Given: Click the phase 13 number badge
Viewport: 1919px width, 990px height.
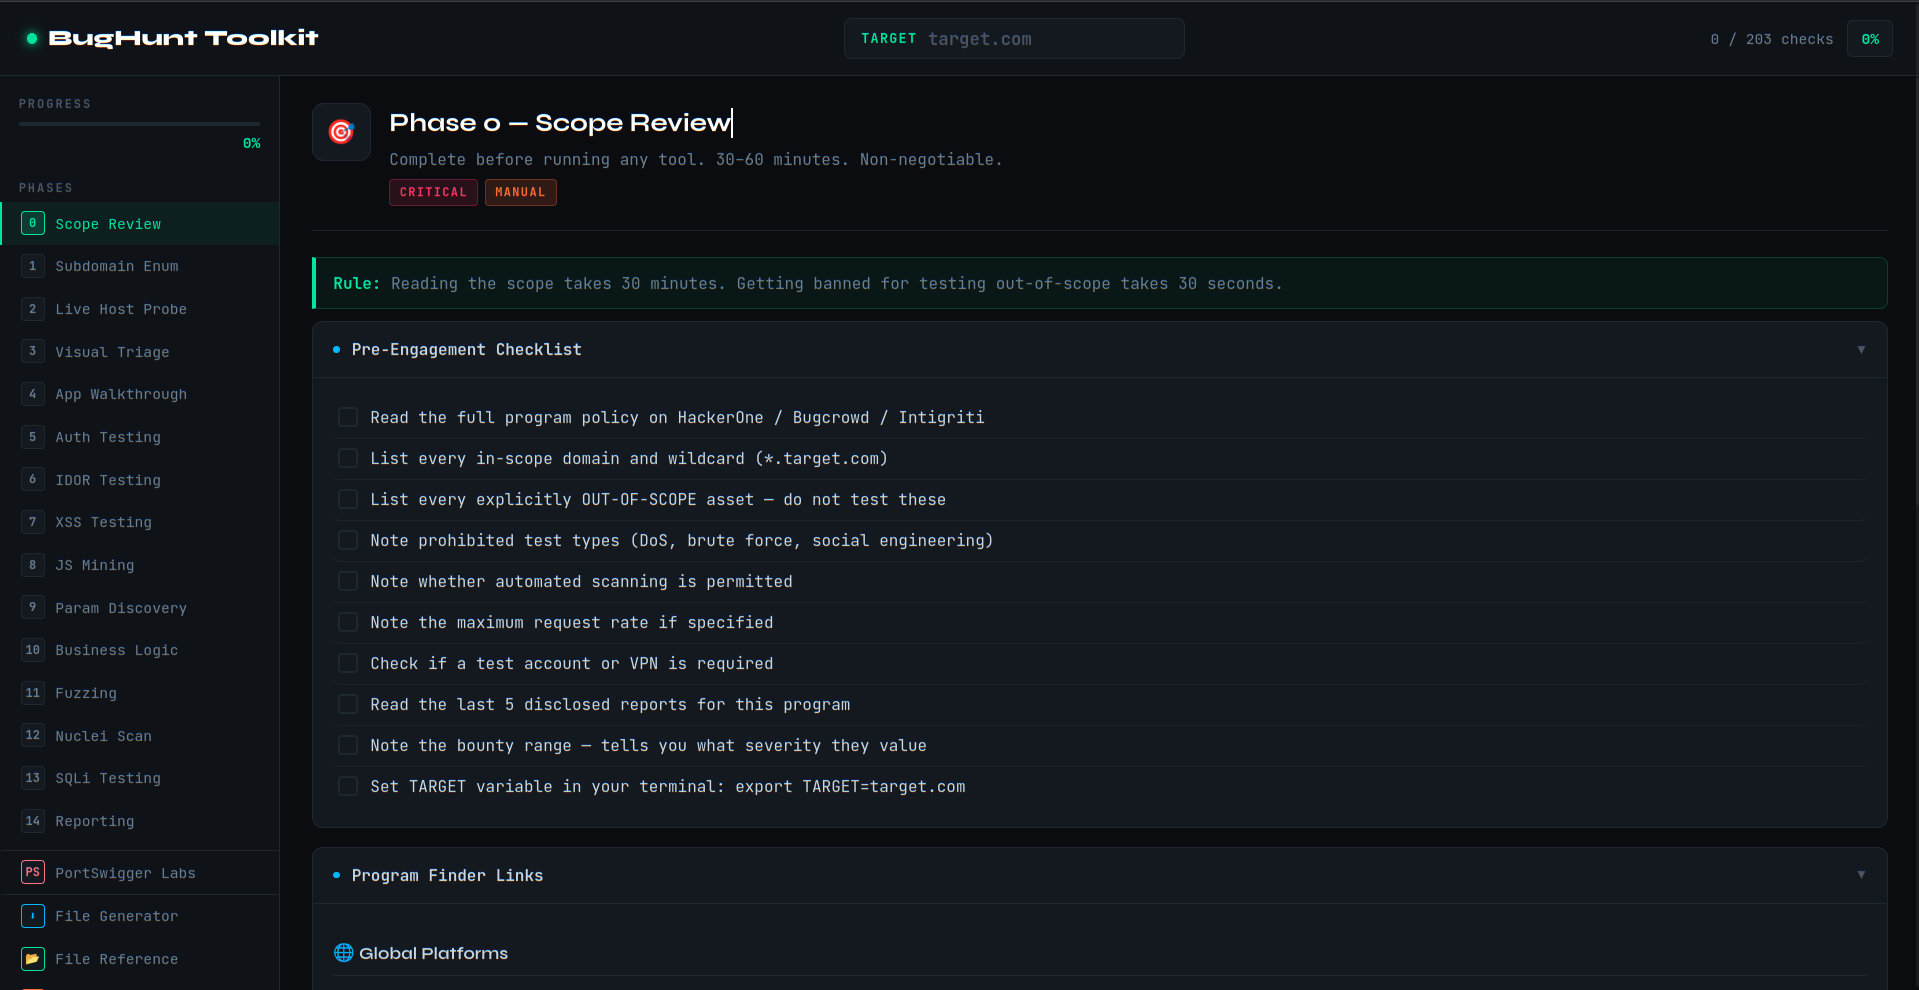Looking at the screenshot, I should click(x=33, y=778).
